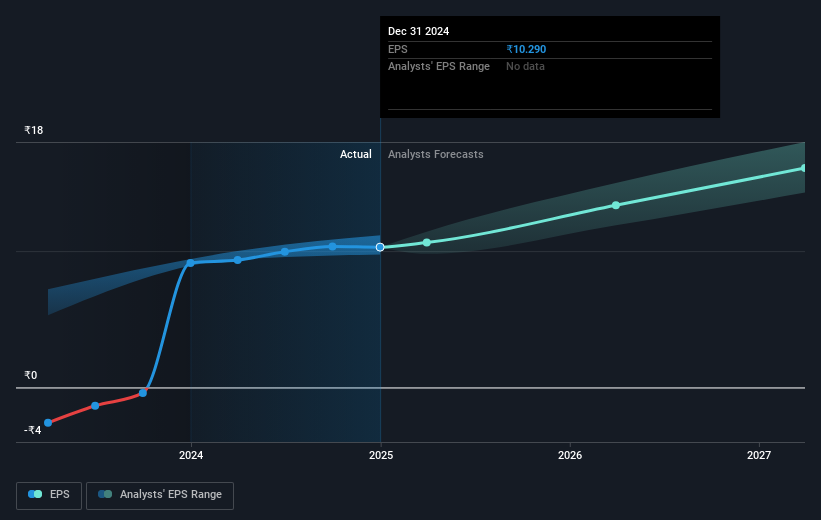The image size is (821, 520).
Task: Click the 2026 x-axis label
Action: 570,456
